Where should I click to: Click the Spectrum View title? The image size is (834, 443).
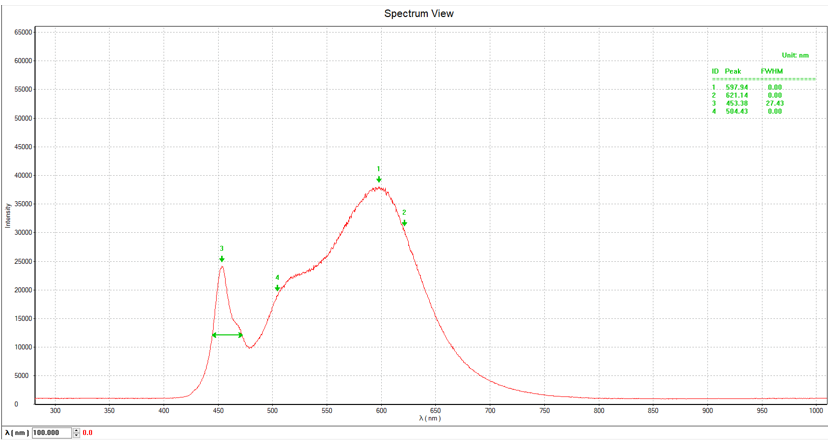(419, 14)
